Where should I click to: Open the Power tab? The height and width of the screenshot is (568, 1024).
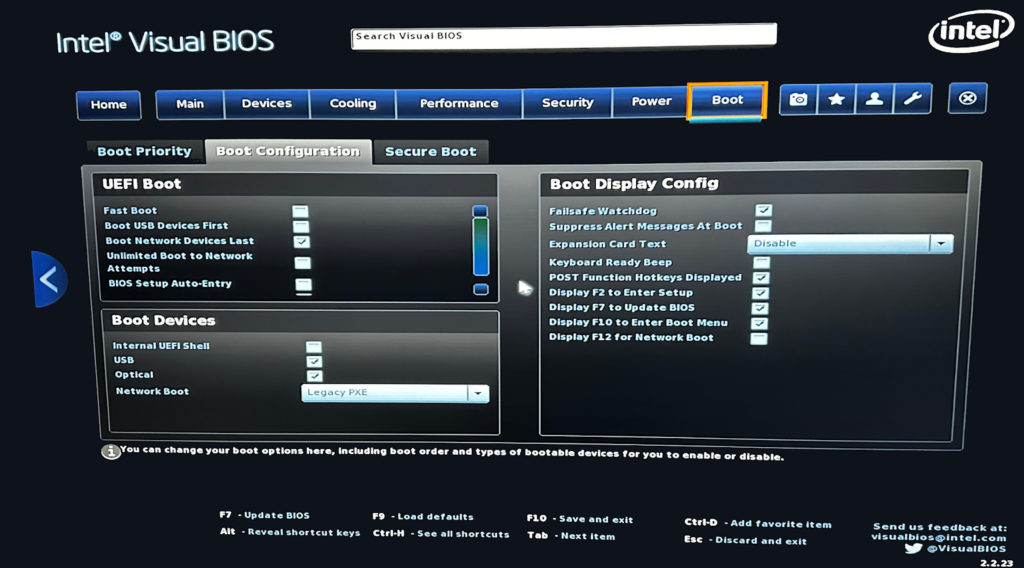click(651, 102)
